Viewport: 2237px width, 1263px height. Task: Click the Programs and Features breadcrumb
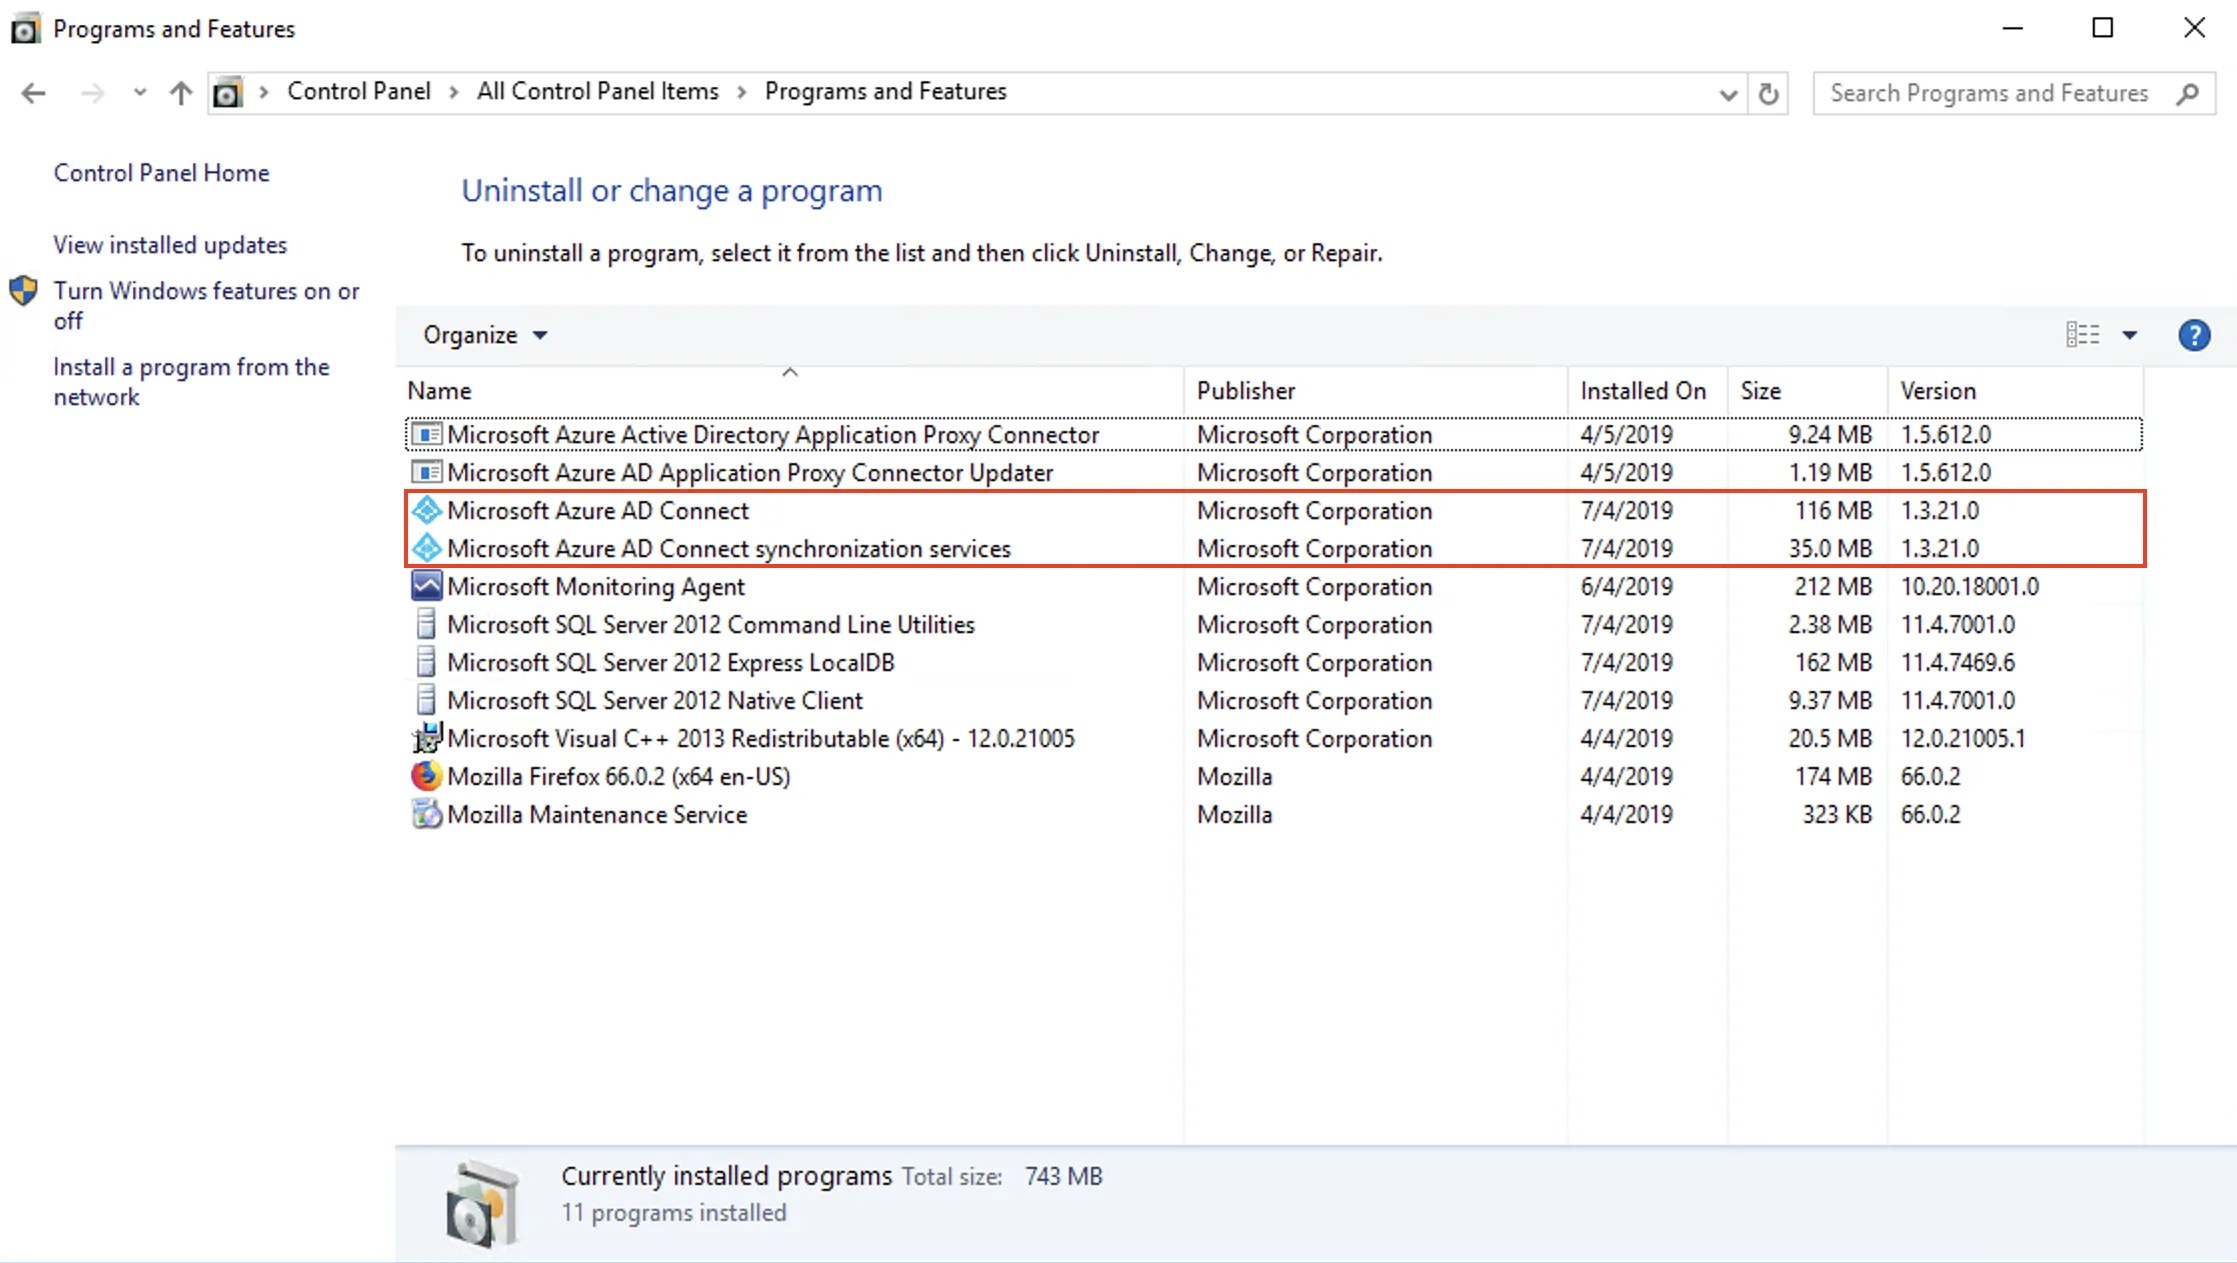(x=886, y=92)
